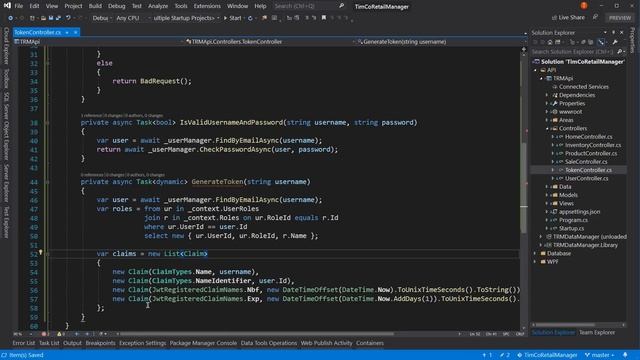Collapse the Controllers folder node

(x=547, y=129)
